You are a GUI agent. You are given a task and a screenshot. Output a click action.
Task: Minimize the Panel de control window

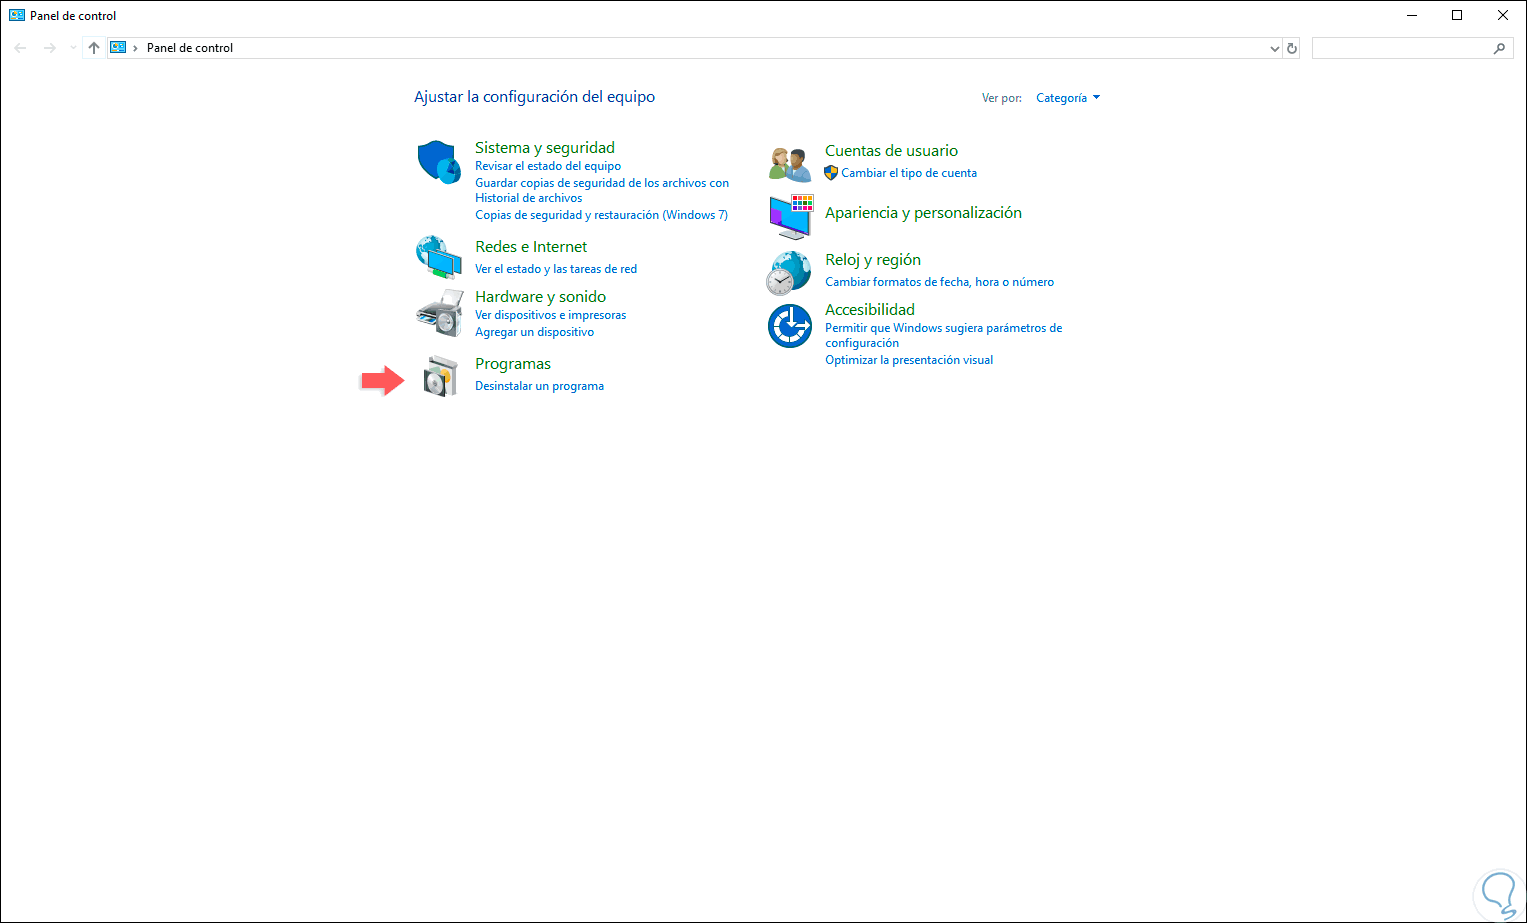(x=1412, y=15)
